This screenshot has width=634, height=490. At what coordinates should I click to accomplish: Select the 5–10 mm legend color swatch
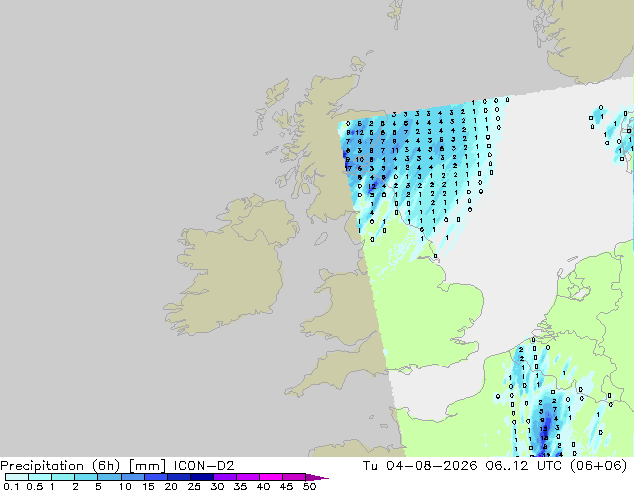(109, 477)
